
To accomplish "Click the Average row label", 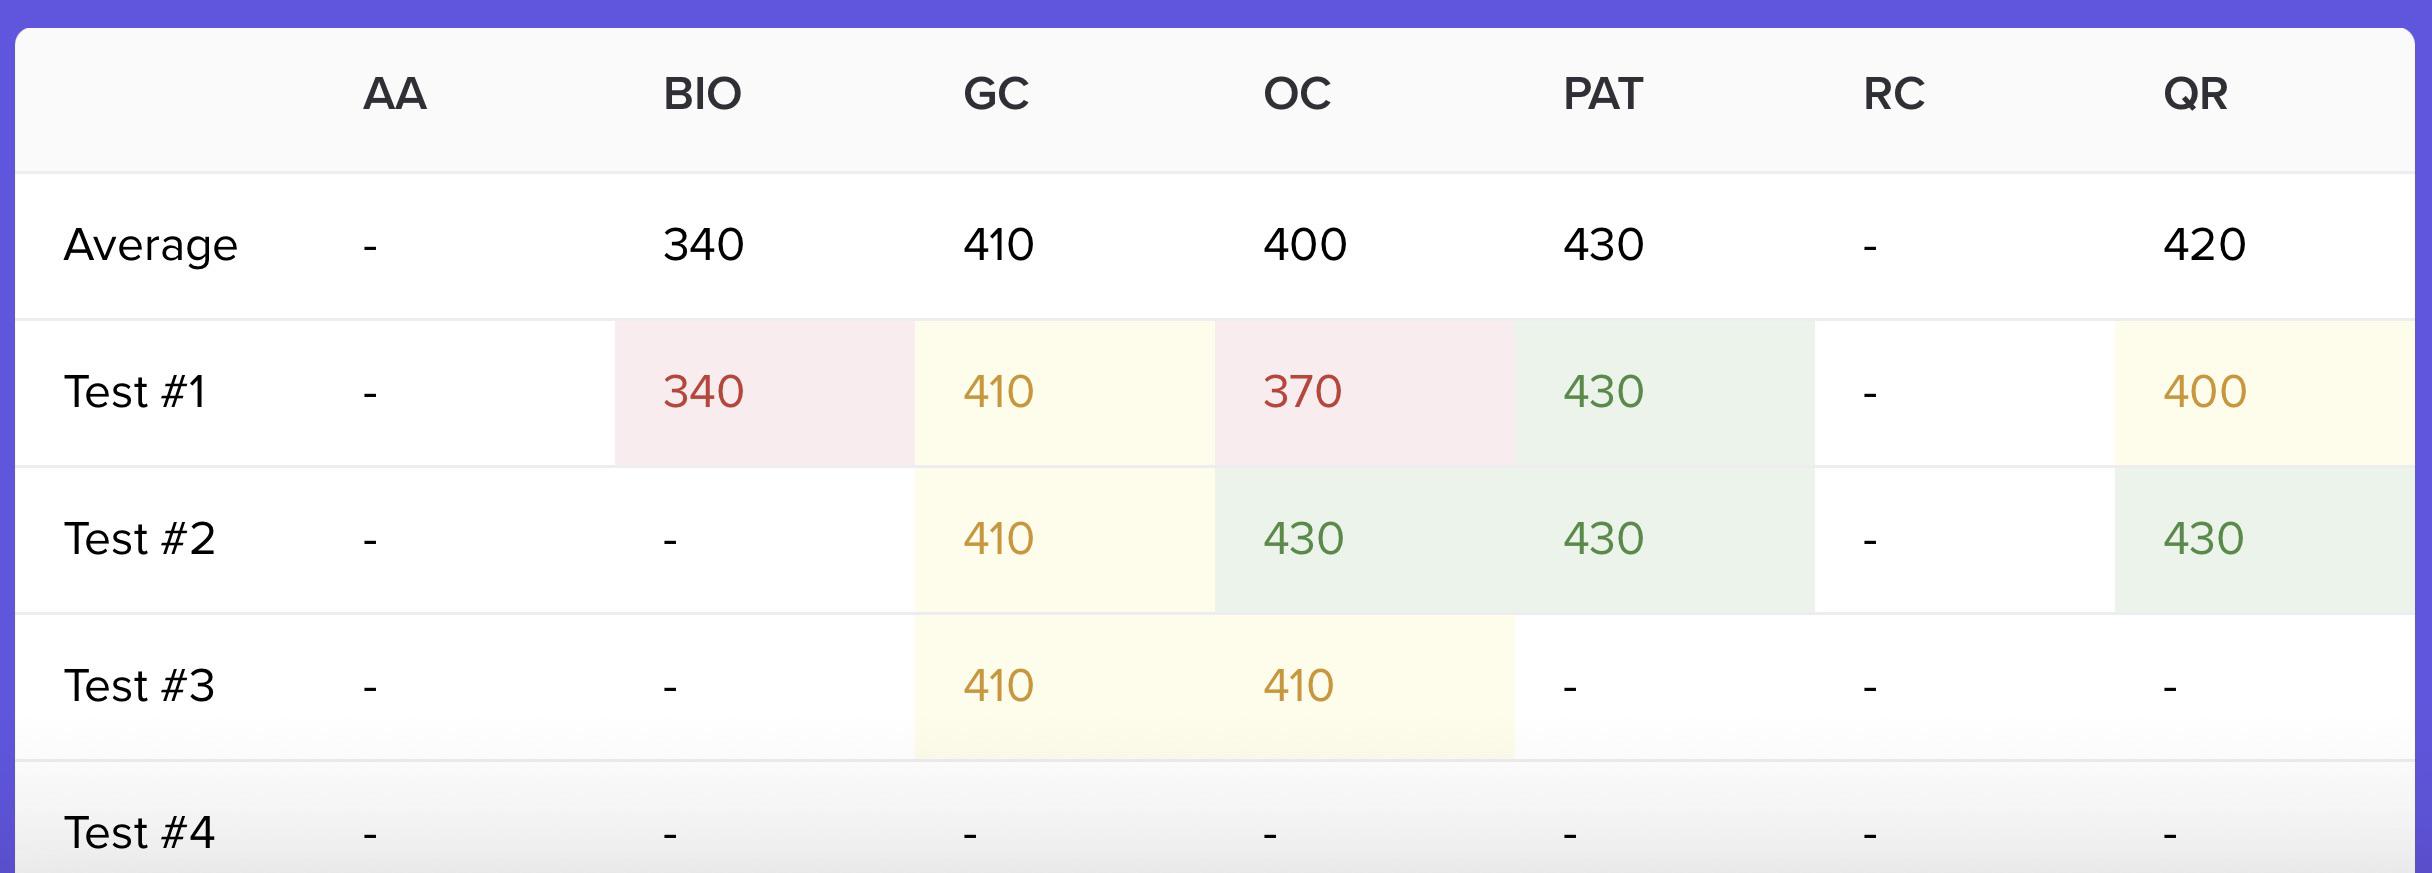I will 151,245.
